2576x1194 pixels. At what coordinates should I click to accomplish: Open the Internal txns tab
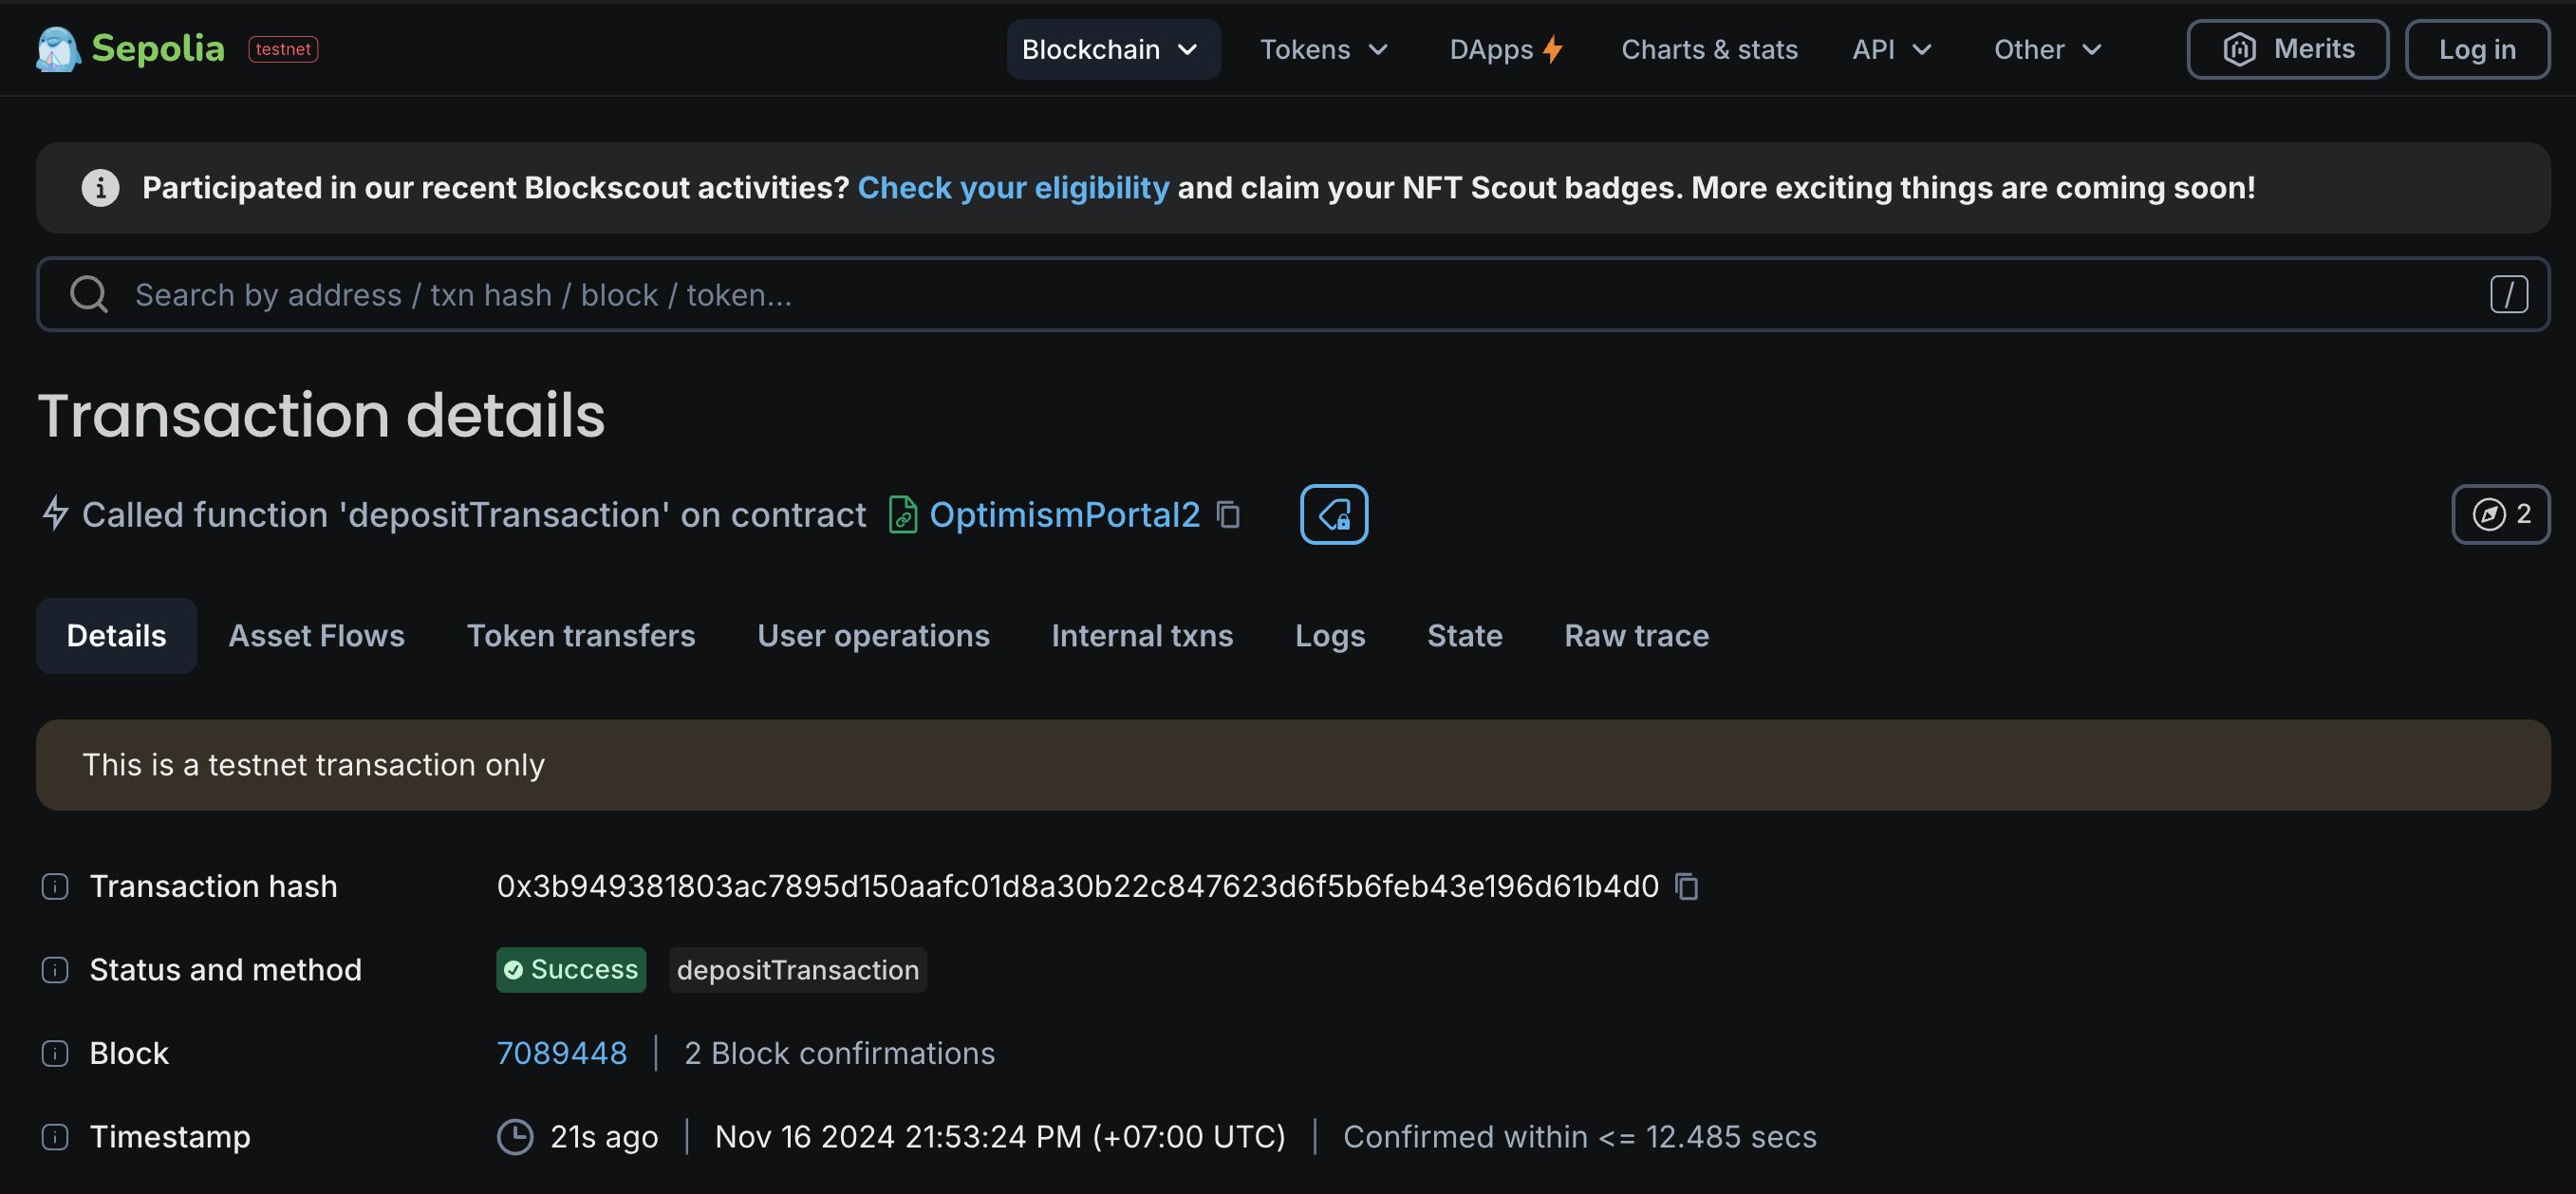tap(1141, 636)
